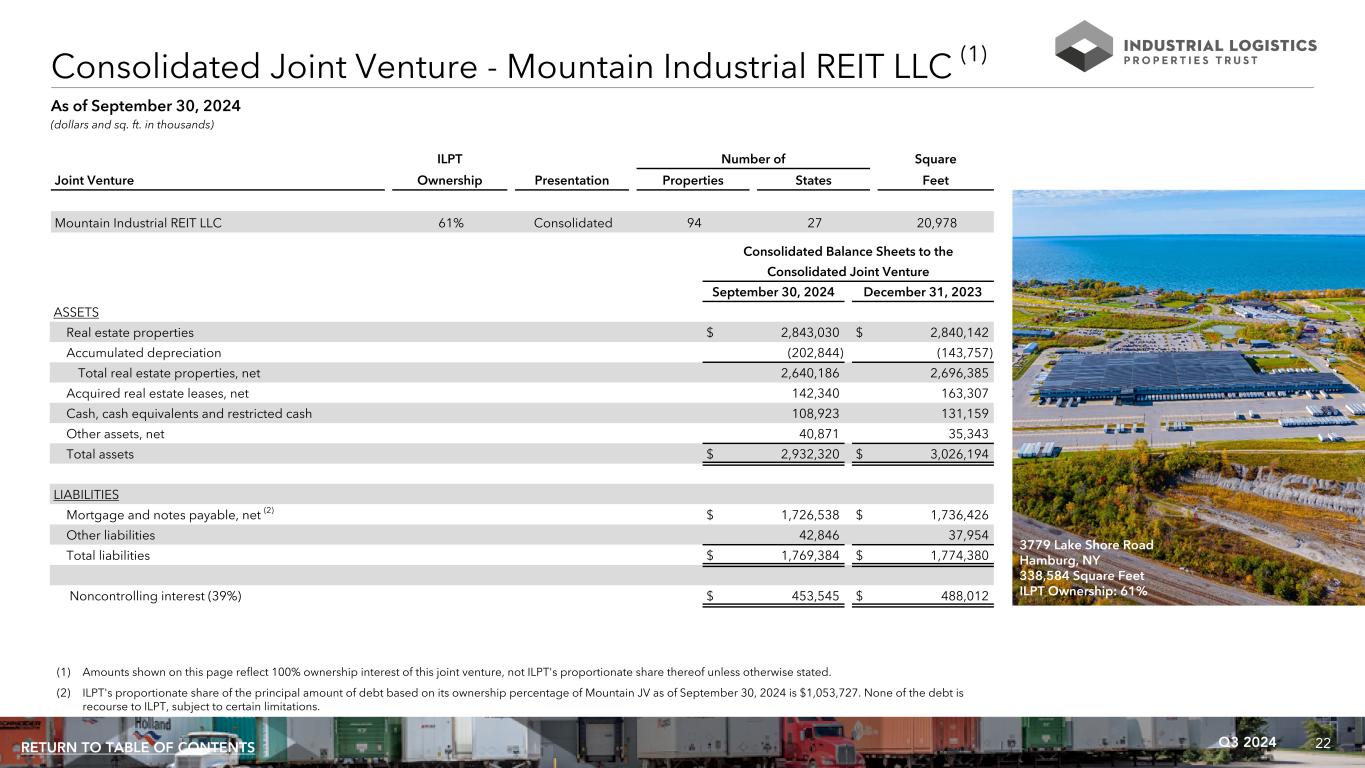1365x768 pixels.
Task: Select the Mountain Industrial REIT LLC row label
Action: [138, 223]
